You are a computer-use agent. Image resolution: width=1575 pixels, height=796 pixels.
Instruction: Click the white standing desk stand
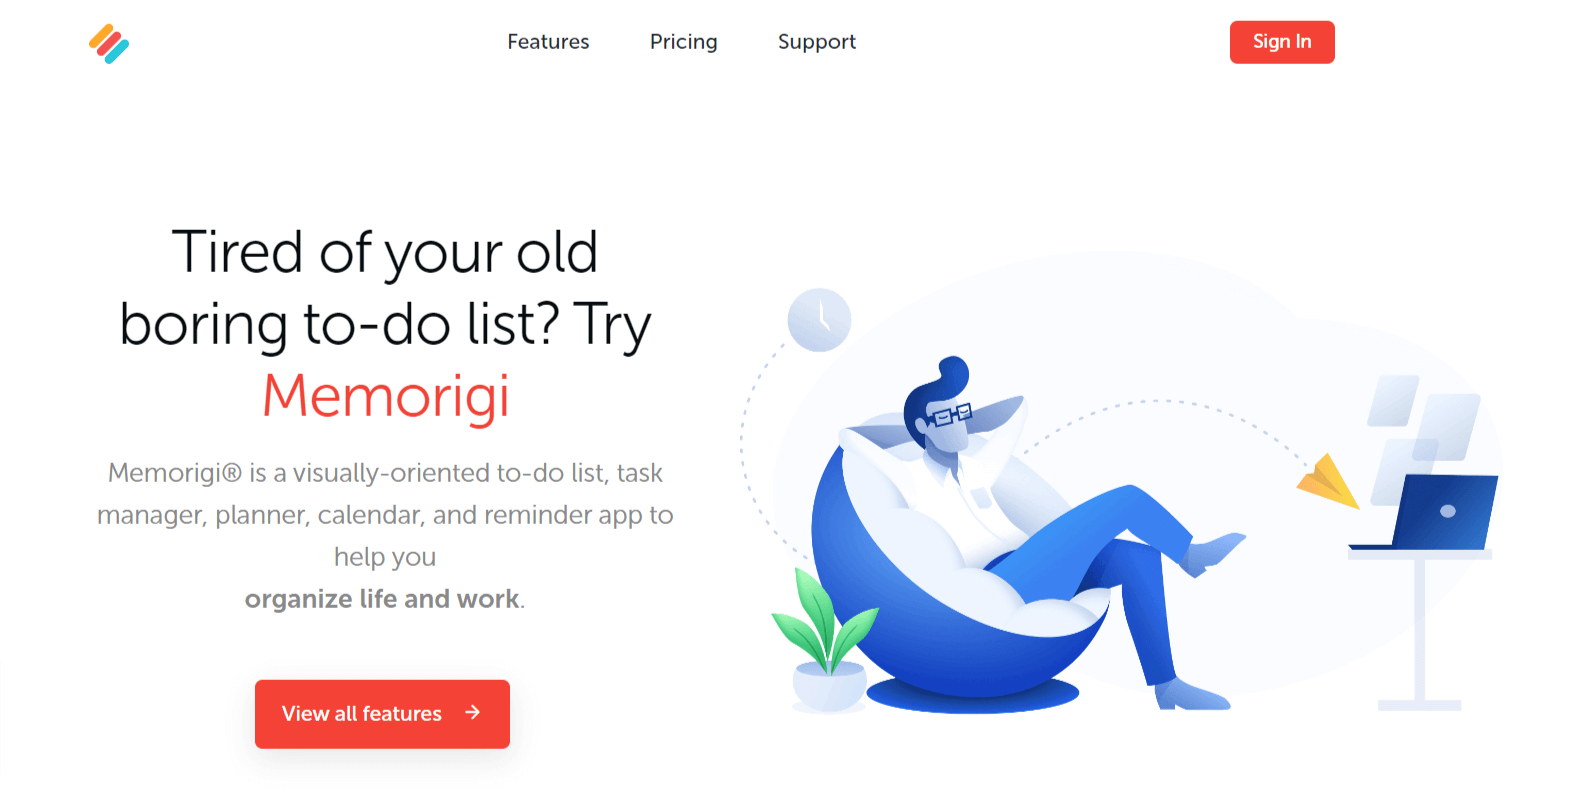(x=1420, y=630)
